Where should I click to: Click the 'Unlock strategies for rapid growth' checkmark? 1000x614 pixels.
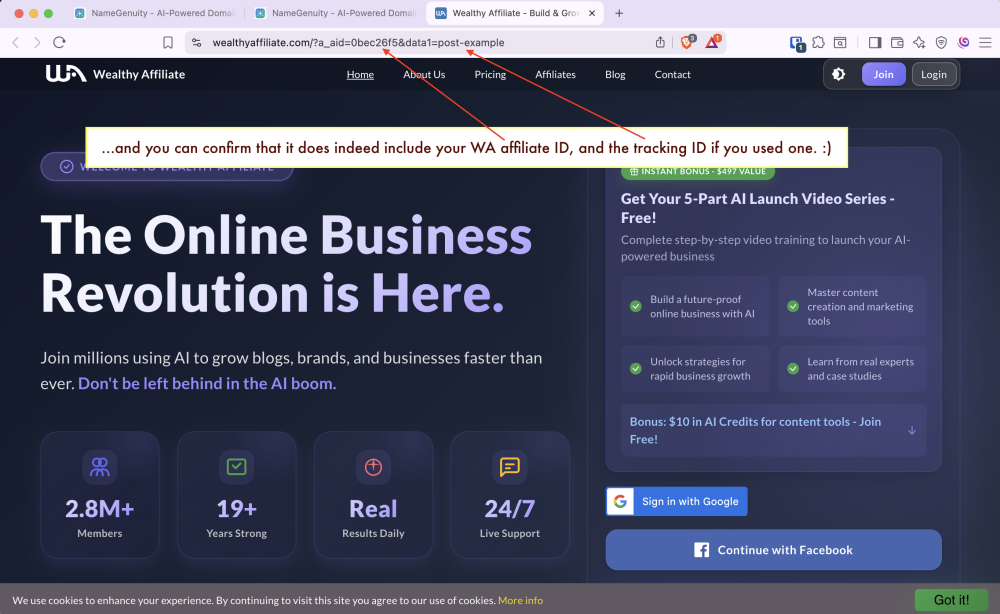coord(636,368)
